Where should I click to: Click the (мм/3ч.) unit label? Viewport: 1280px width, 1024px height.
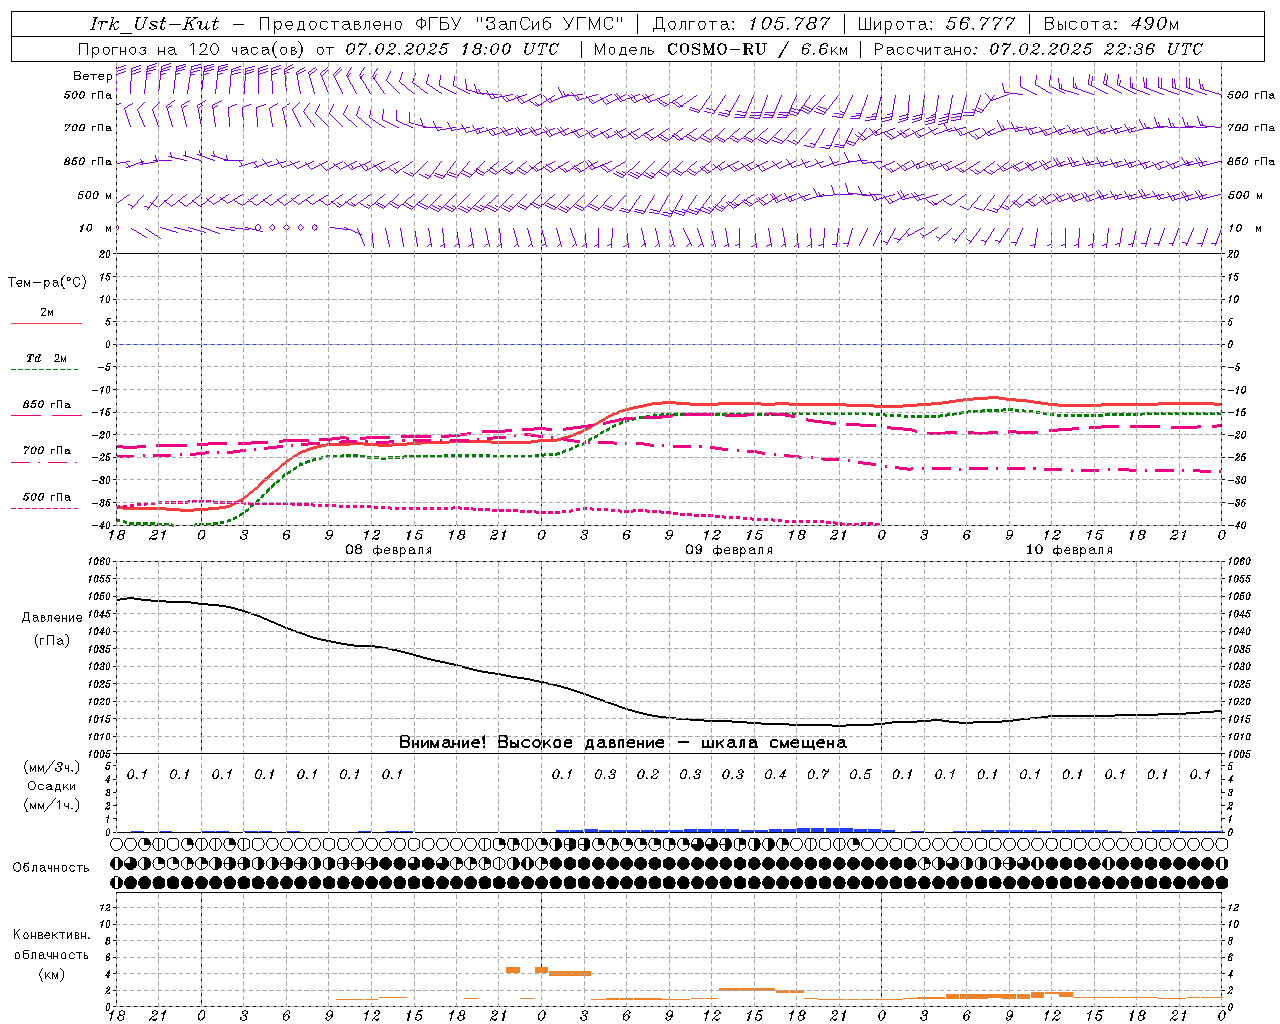click(x=52, y=767)
